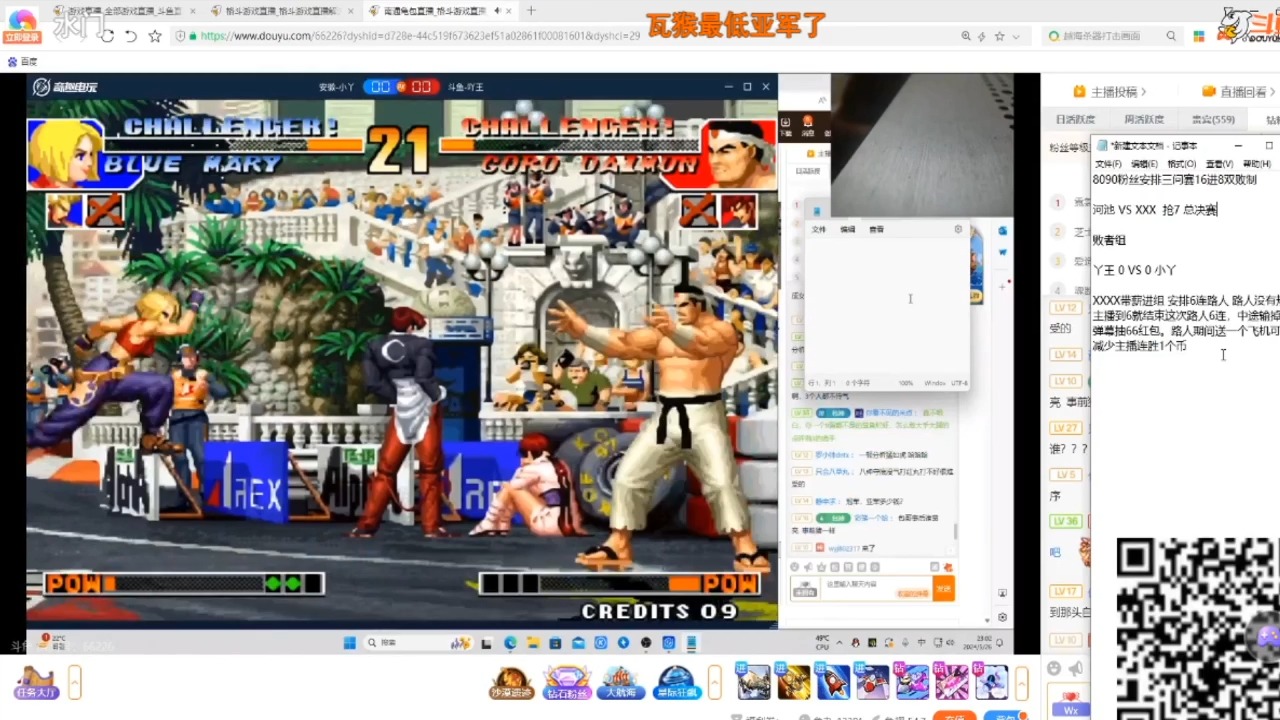Click the LV 17 fan badge

pyautogui.click(x=1066, y=591)
